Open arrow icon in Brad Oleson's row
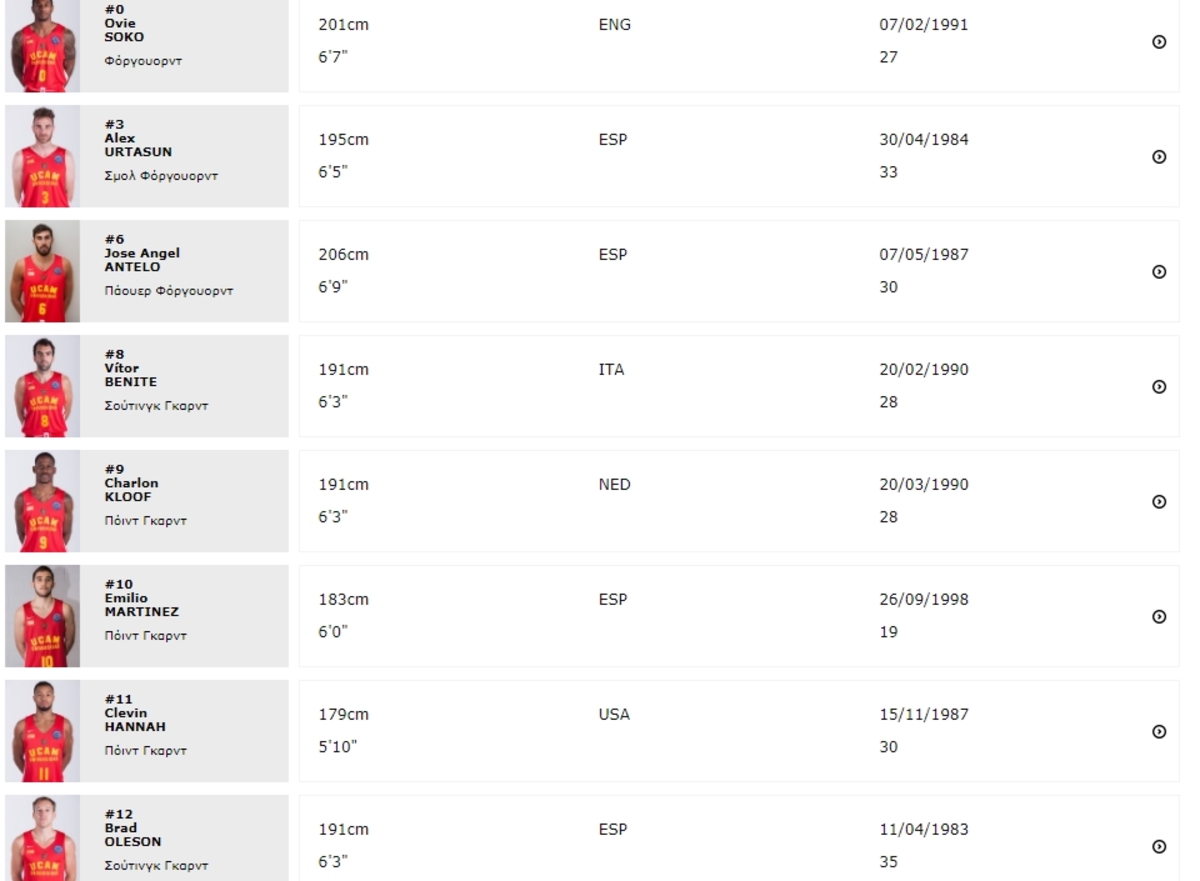The image size is (1200, 881). tap(1159, 847)
